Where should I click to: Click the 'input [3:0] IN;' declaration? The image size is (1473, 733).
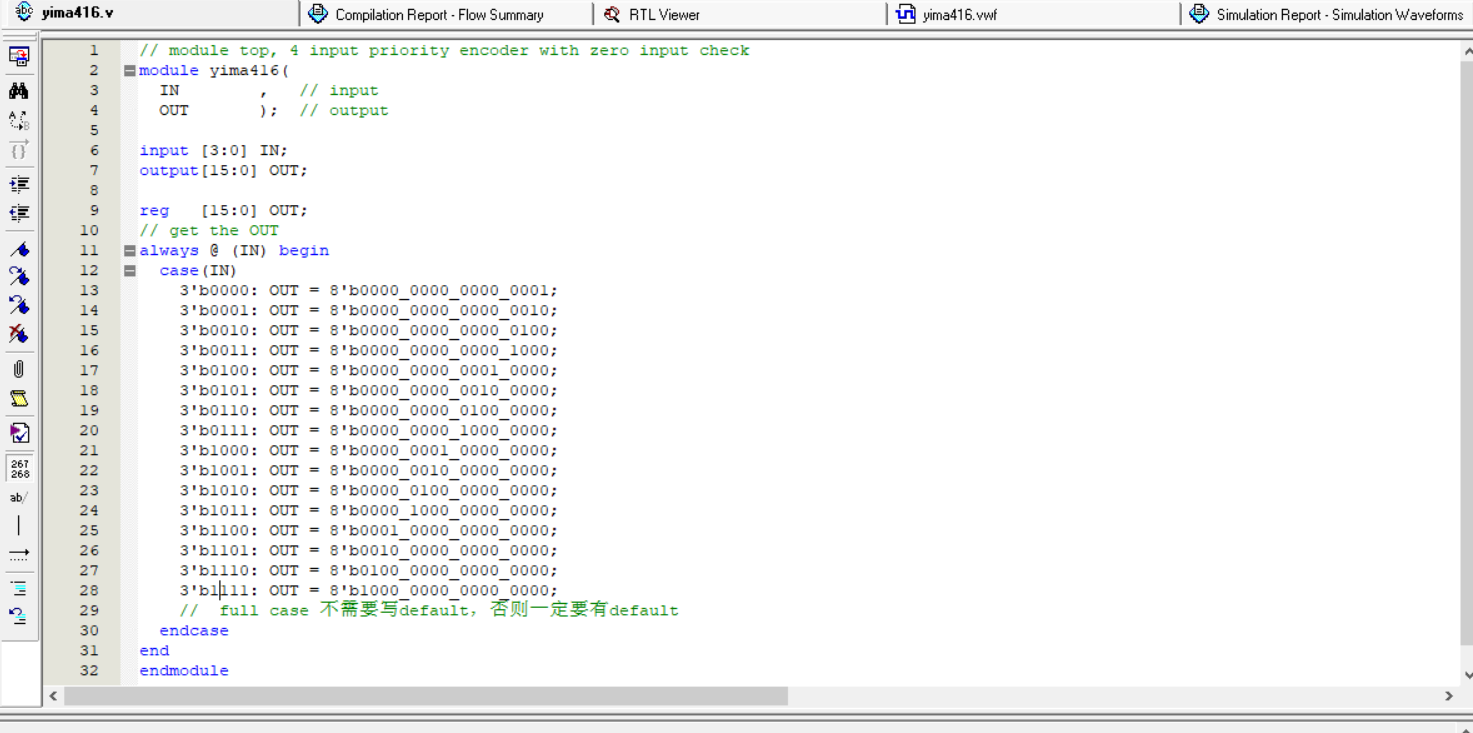[213, 150]
